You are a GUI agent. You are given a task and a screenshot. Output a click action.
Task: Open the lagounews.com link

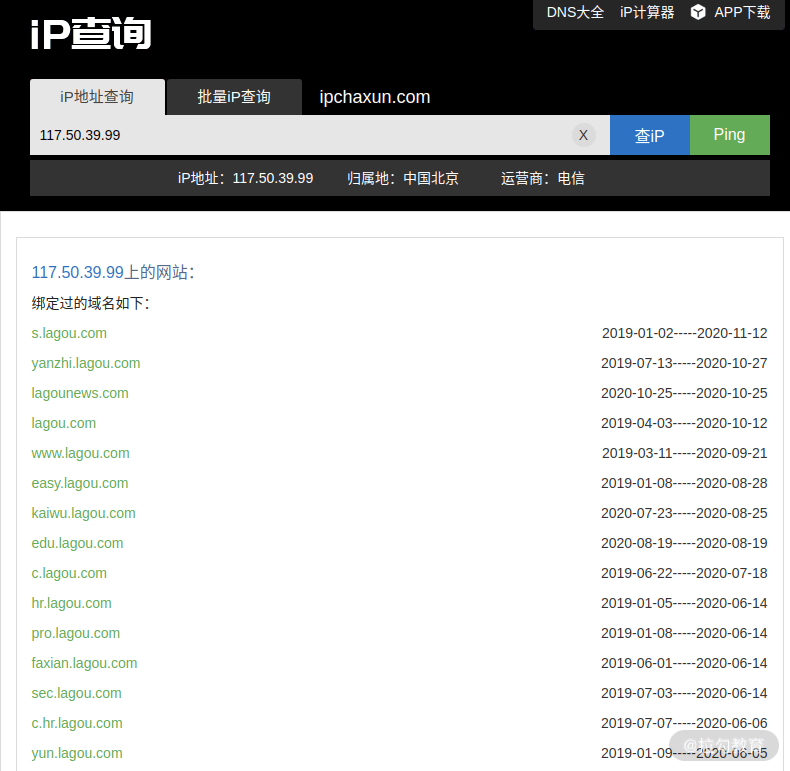[80, 393]
